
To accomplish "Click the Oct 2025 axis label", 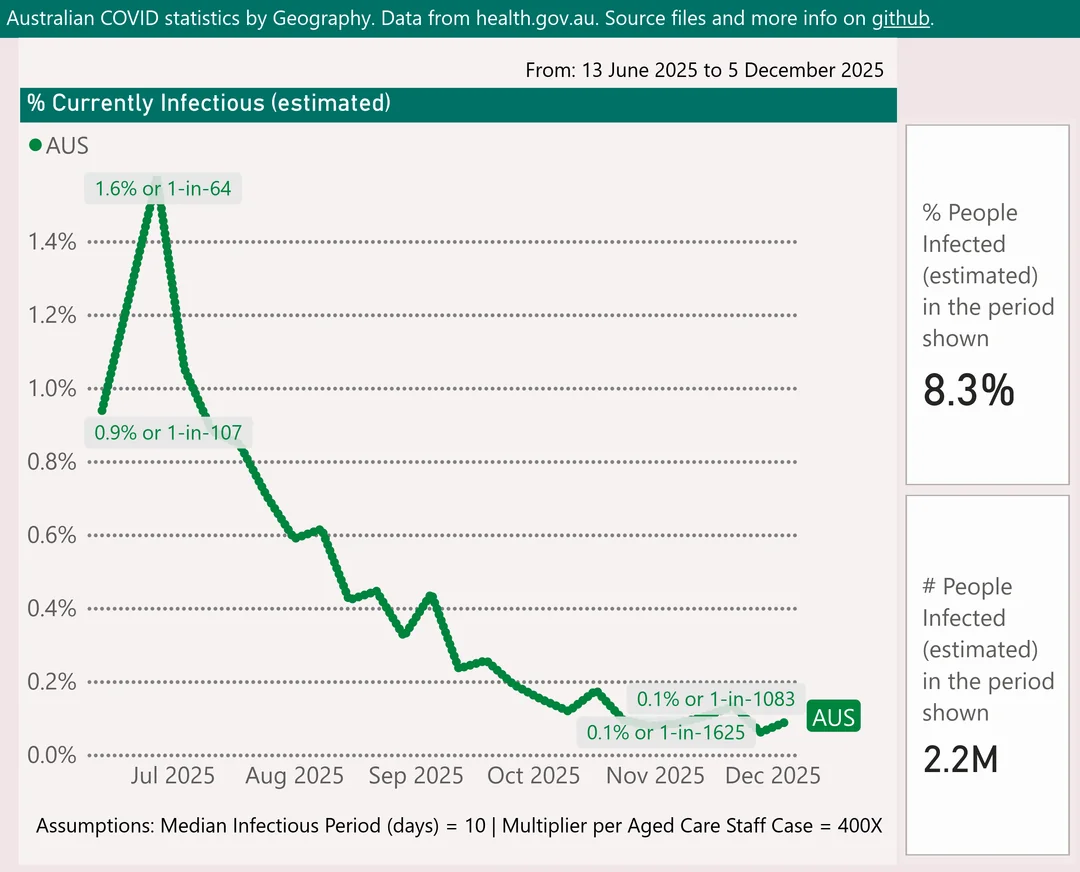I will pyautogui.click(x=534, y=776).
